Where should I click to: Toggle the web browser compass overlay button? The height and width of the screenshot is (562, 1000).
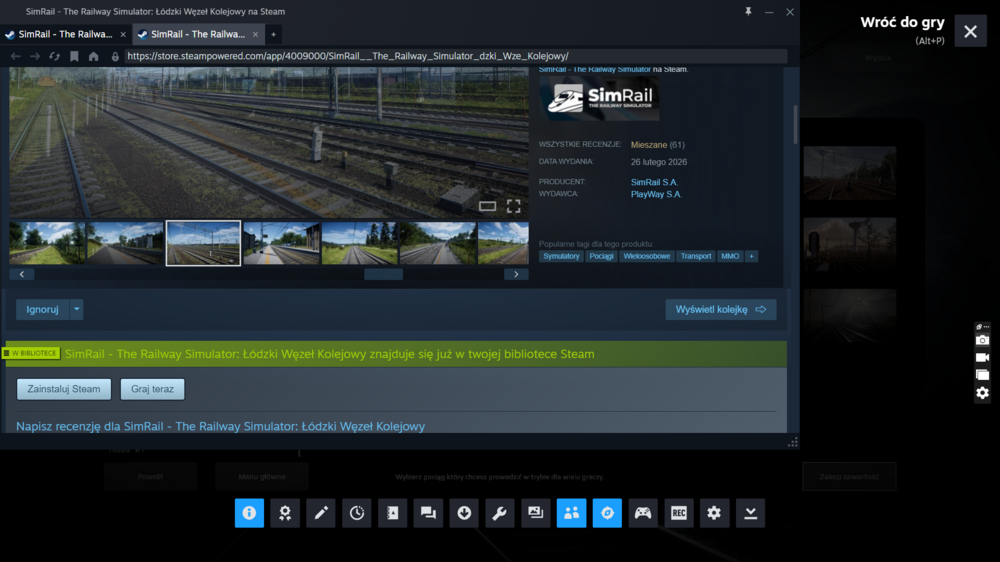[x=607, y=513]
